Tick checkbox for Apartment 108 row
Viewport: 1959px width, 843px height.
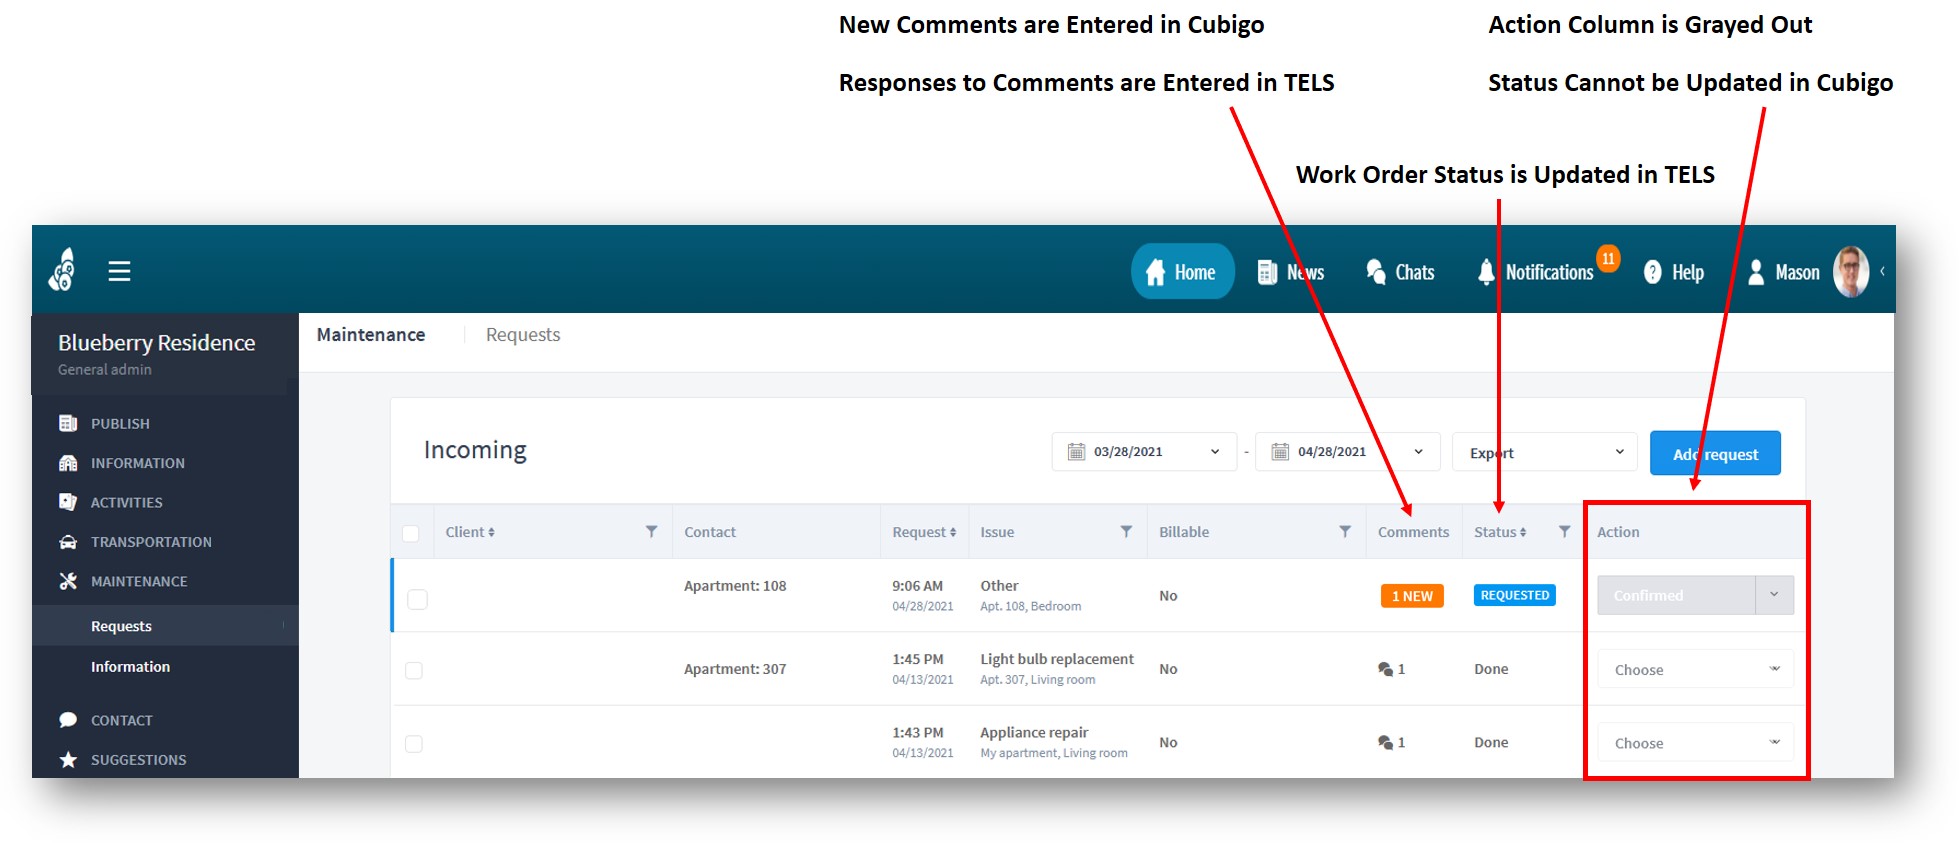click(x=417, y=599)
